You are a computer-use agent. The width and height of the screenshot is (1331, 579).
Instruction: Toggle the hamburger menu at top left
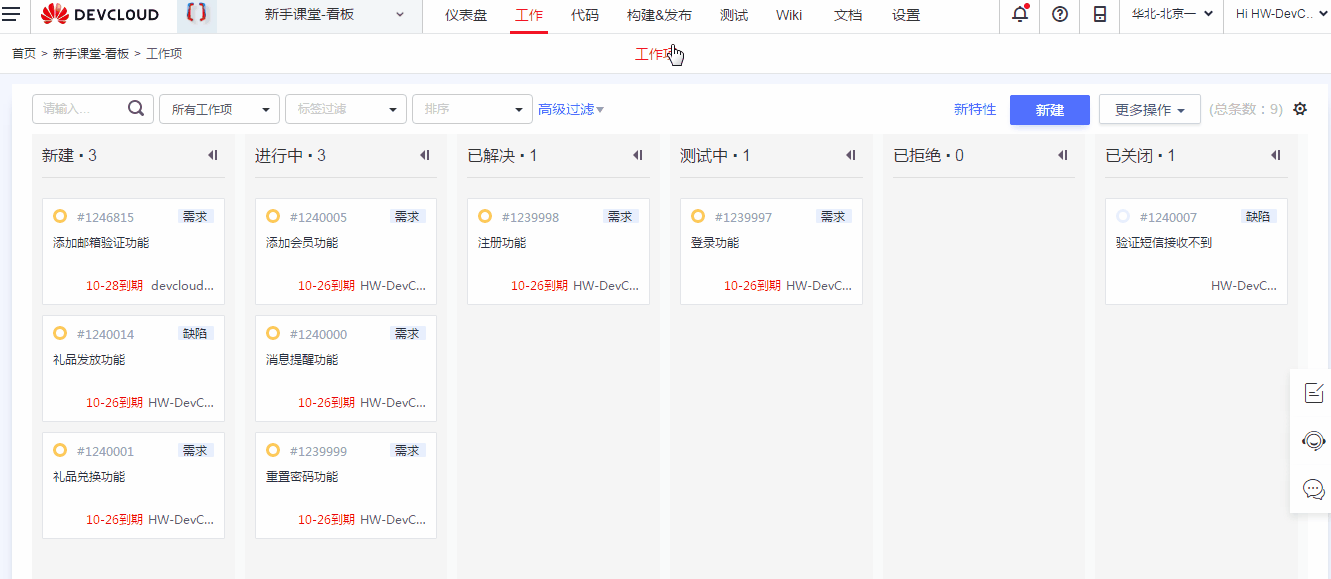click(x=14, y=15)
